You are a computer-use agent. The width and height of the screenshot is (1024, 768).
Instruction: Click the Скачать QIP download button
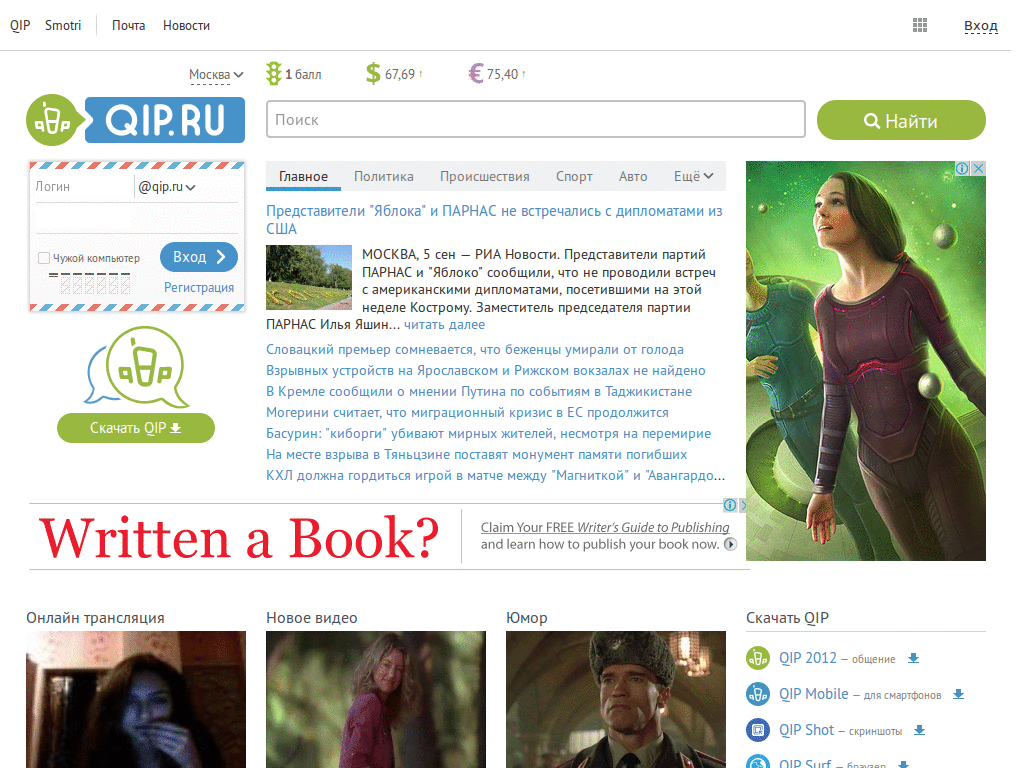click(136, 428)
